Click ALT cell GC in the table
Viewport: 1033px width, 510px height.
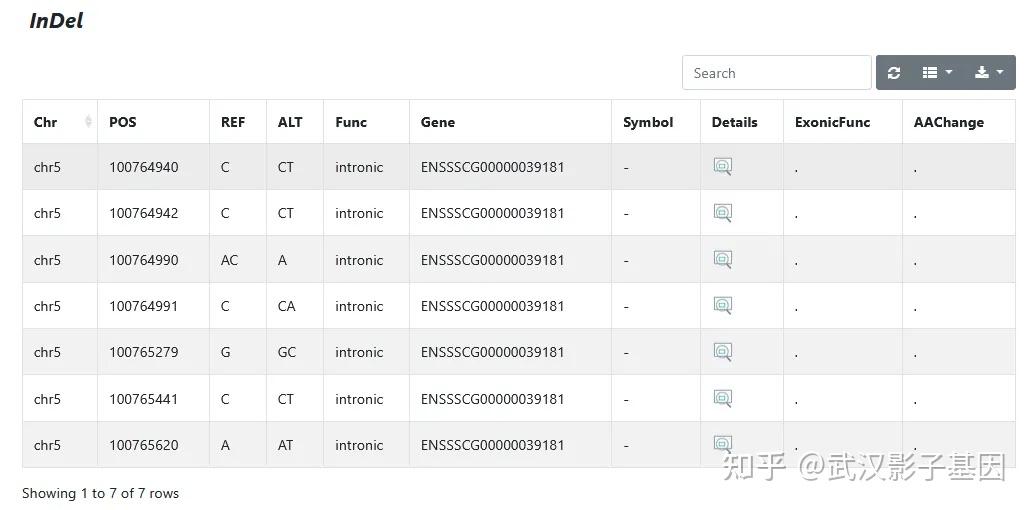point(286,352)
